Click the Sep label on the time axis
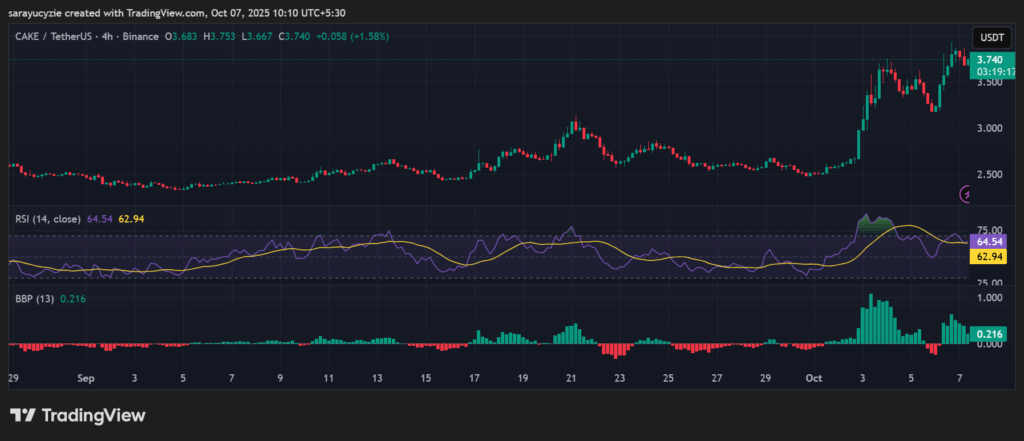This screenshot has width=1024, height=441. [85, 380]
